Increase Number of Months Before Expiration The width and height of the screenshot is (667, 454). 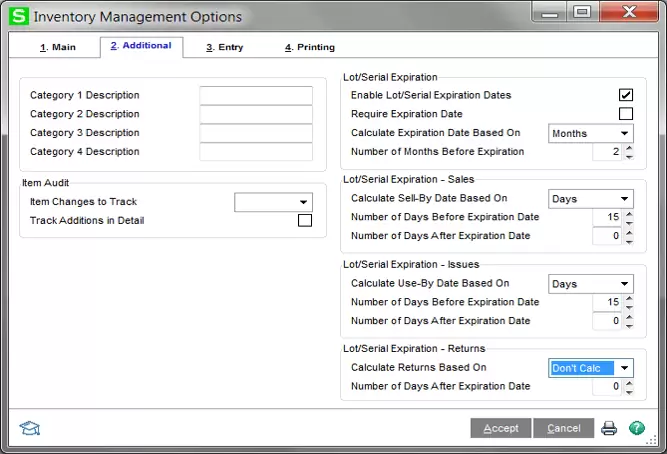628,148
